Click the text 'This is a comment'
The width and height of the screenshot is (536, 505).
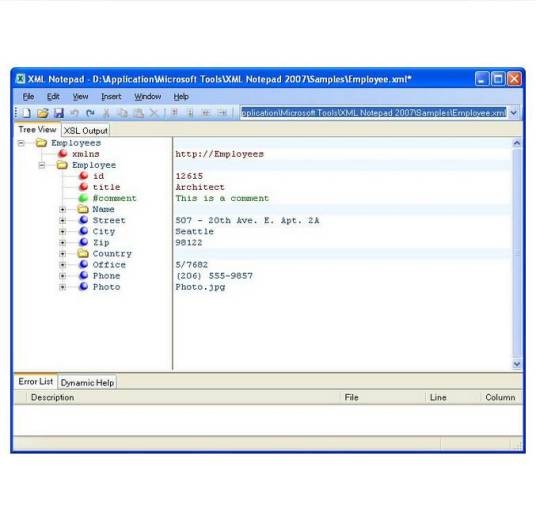click(222, 198)
